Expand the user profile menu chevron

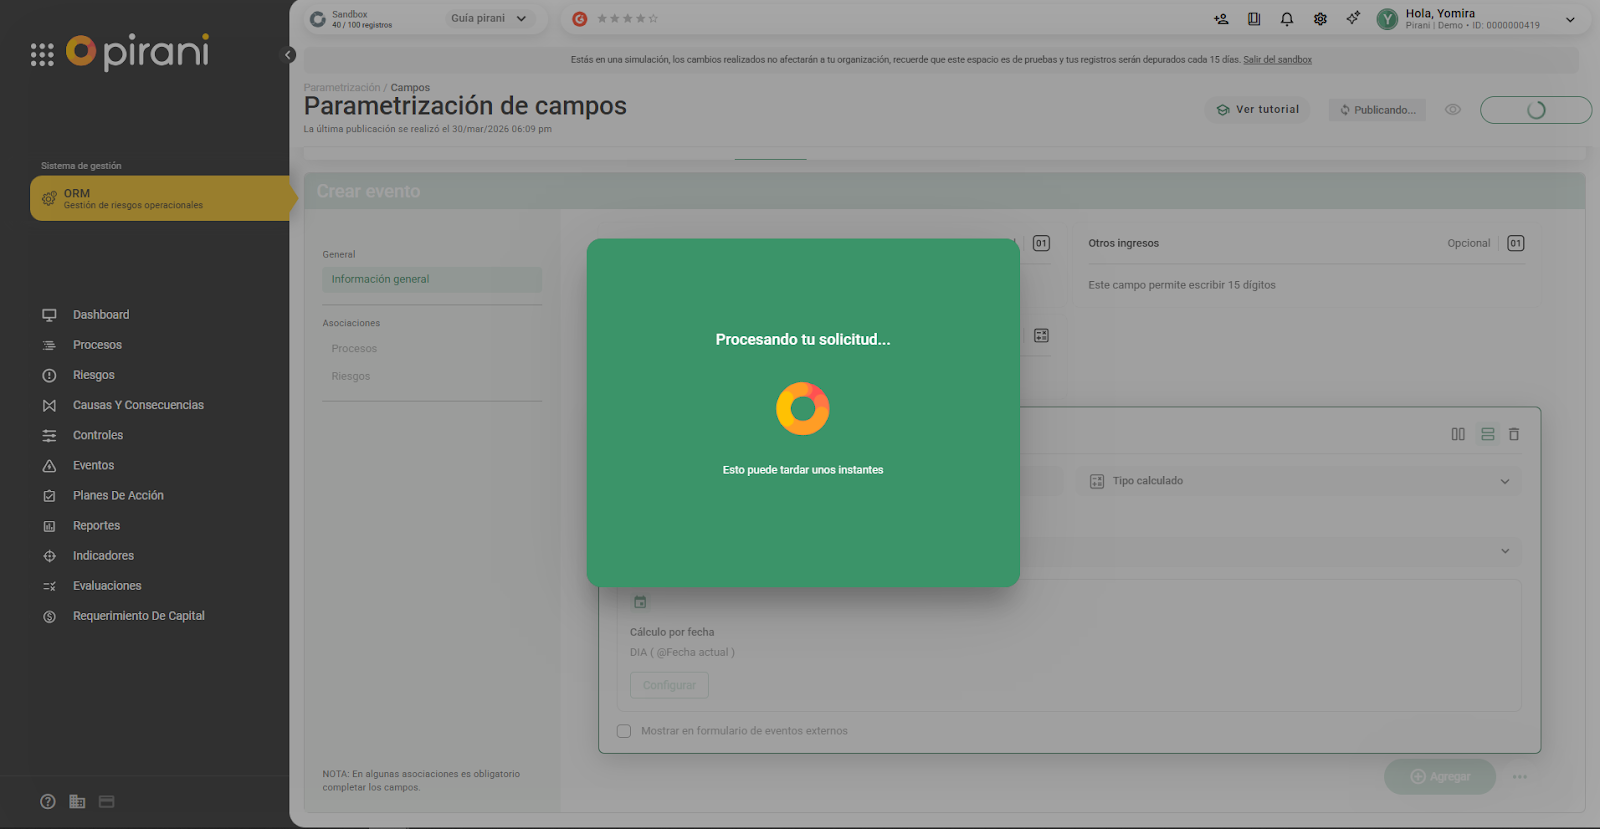pos(1570,20)
